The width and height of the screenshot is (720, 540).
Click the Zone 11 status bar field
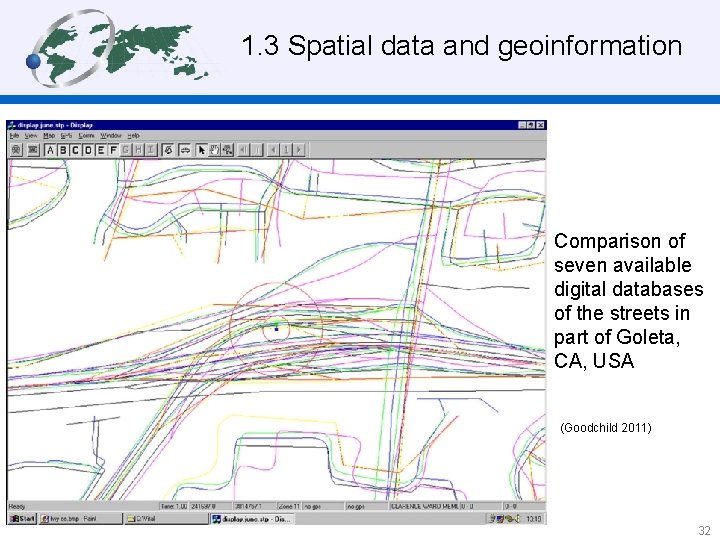(289, 506)
